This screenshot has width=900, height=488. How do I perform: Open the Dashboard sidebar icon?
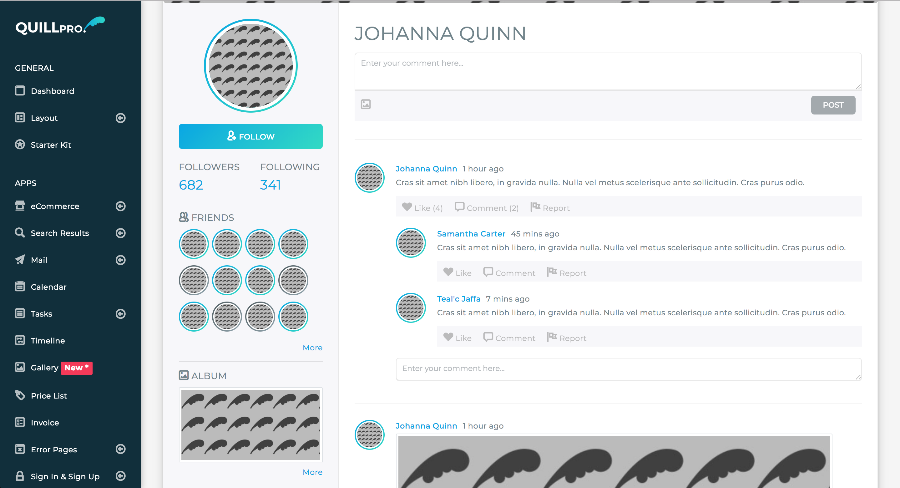pos(20,91)
